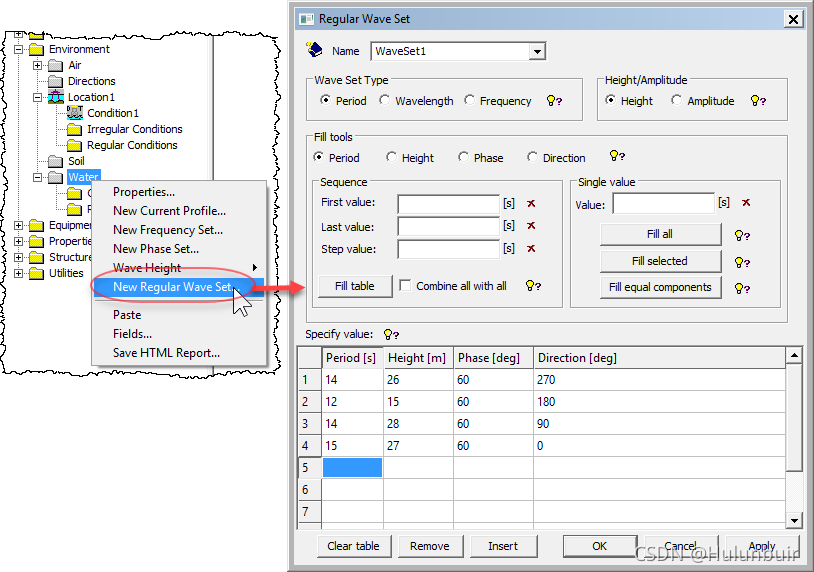
Task: Click the Remove button
Action: tap(429, 546)
